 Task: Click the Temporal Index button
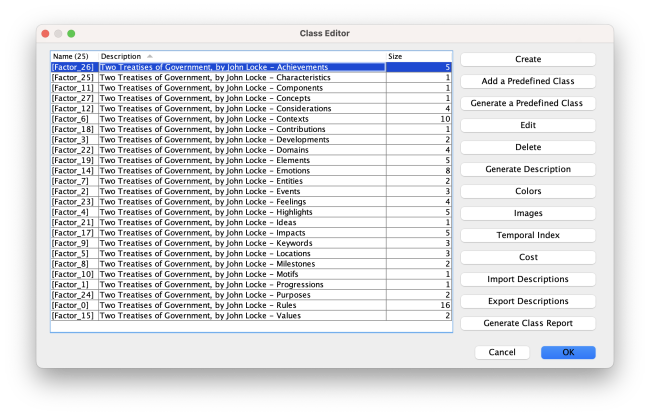pyautogui.click(x=528, y=235)
